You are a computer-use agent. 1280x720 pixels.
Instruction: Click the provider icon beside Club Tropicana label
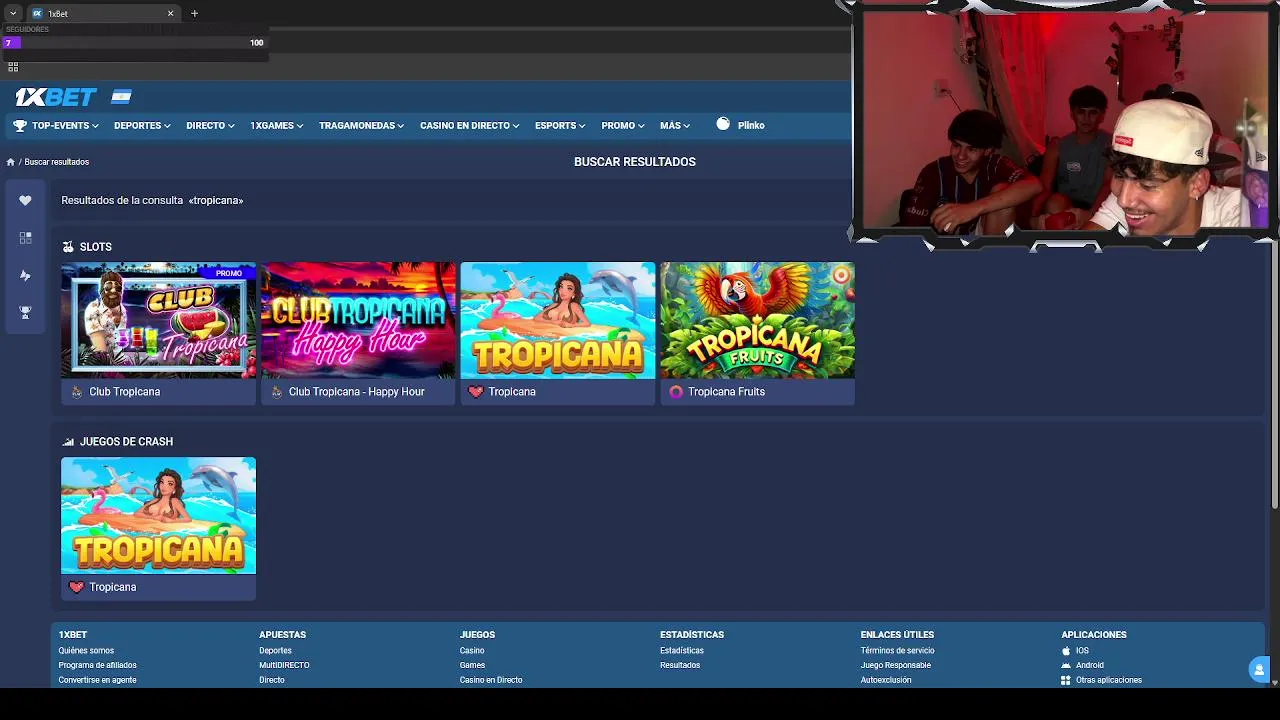(77, 392)
